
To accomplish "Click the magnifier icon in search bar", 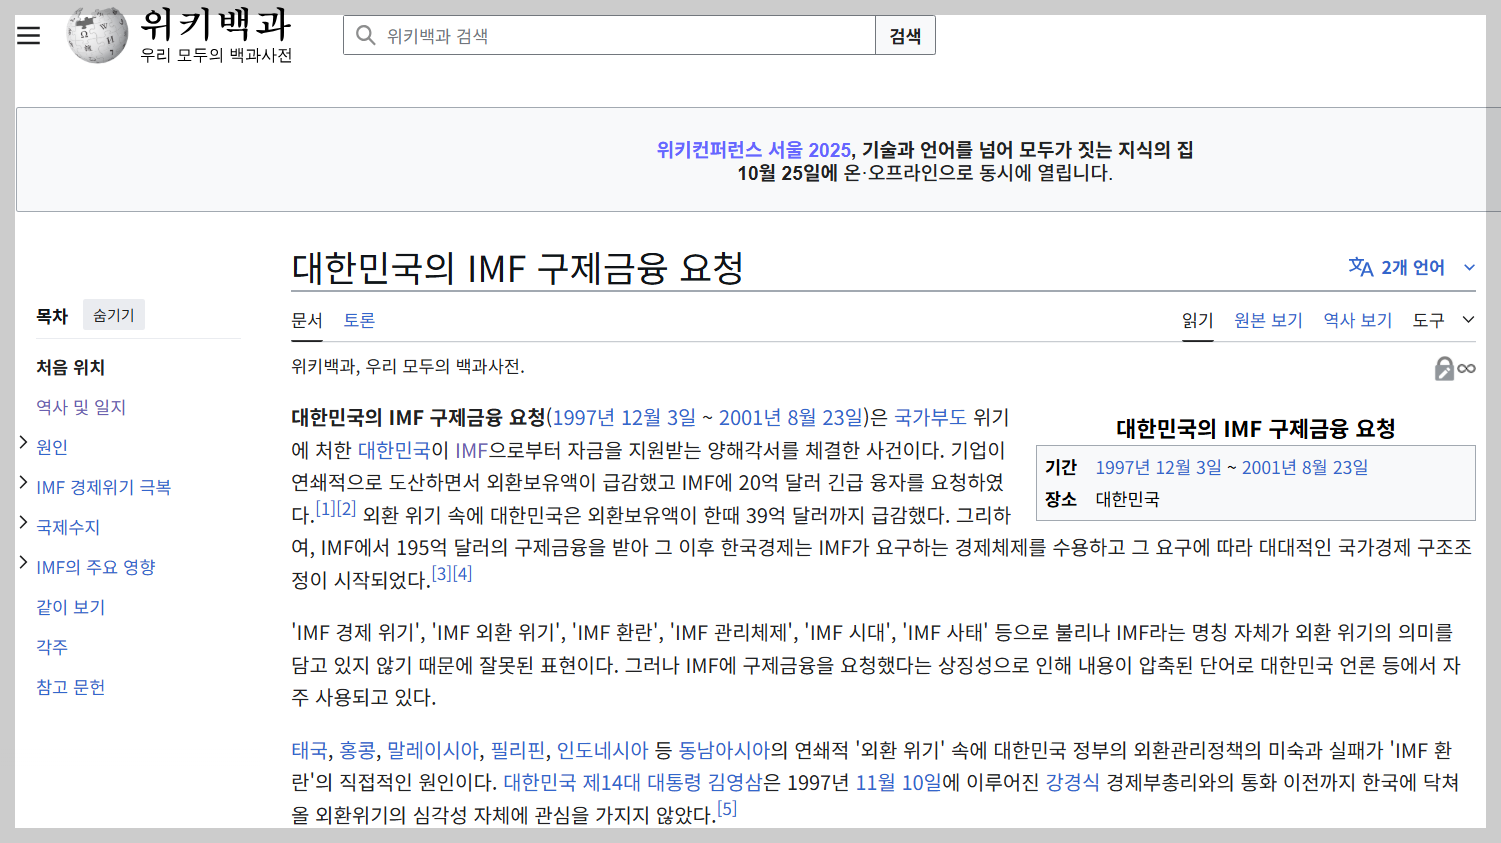I will point(364,35).
